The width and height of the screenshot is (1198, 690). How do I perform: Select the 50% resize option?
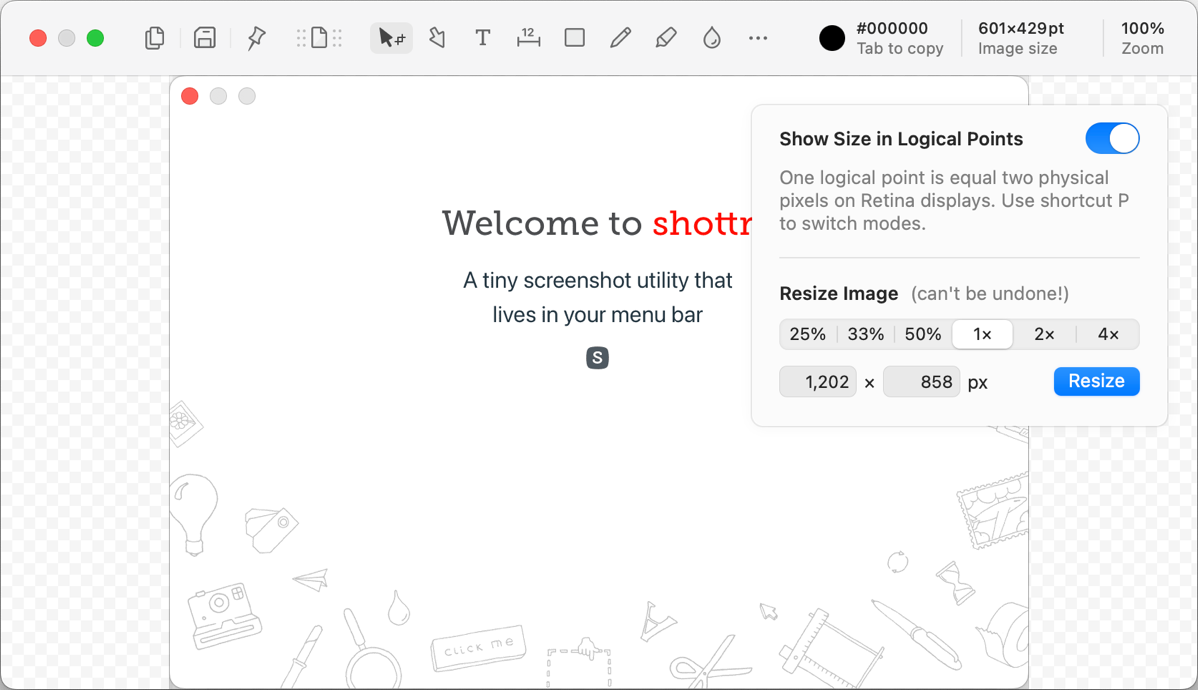923,335
